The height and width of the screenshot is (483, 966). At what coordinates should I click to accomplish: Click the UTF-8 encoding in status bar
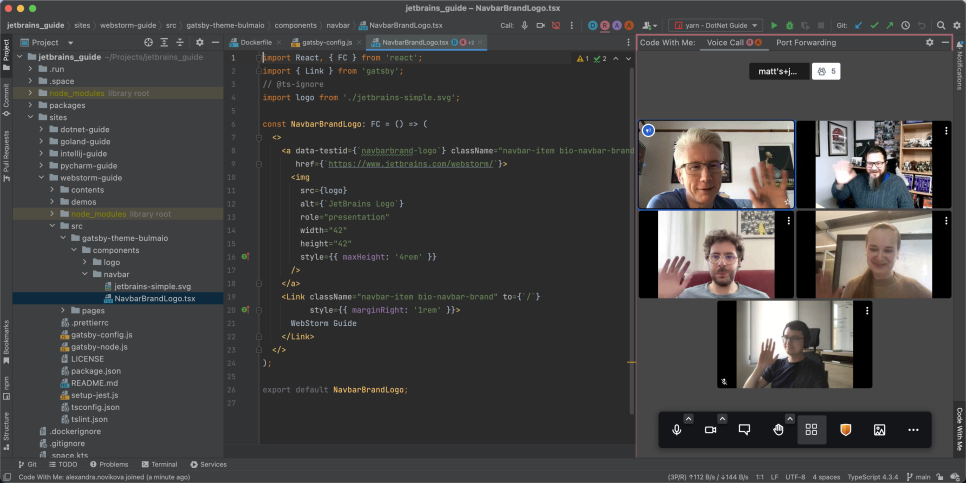click(x=795, y=477)
